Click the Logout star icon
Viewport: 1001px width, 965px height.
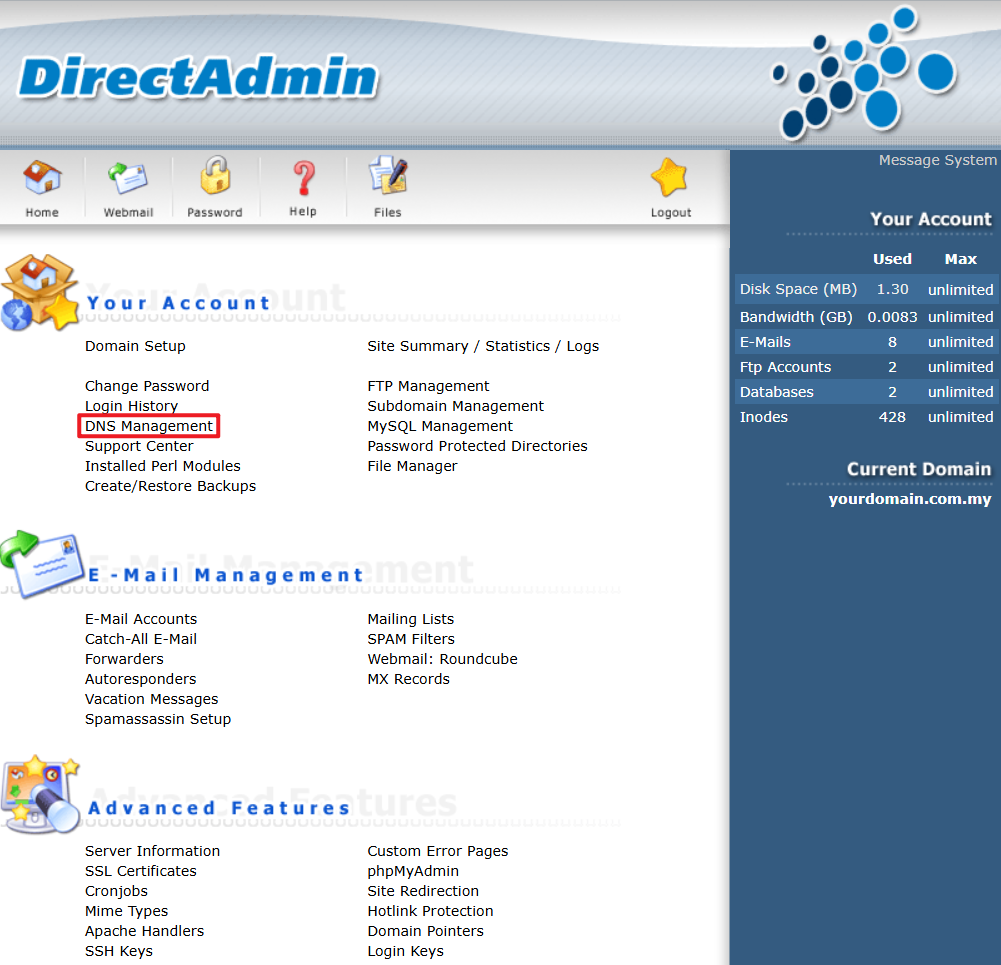[x=670, y=177]
